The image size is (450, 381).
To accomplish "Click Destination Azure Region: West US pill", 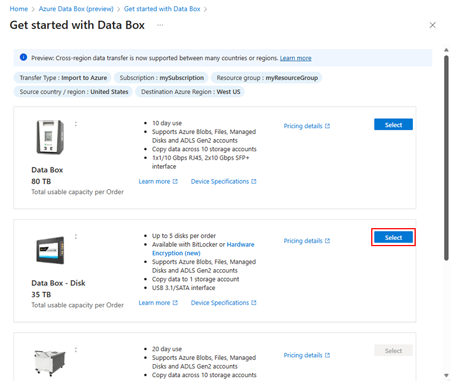I will click(x=190, y=92).
